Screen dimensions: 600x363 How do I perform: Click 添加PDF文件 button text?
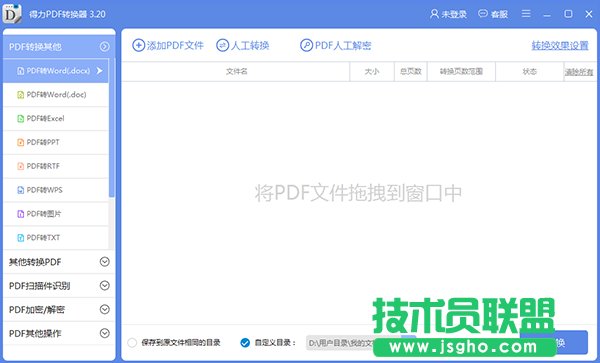(x=175, y=46)
